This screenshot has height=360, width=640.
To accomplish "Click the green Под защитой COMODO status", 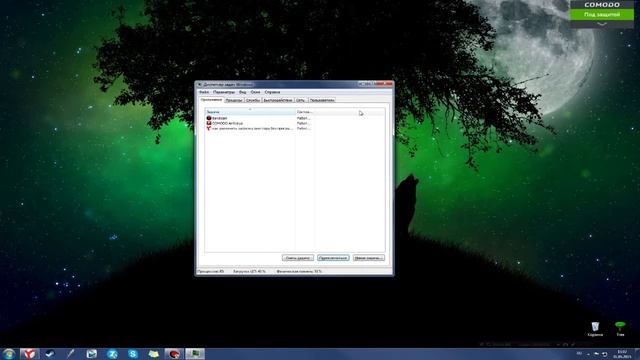I will click(602, 15).
